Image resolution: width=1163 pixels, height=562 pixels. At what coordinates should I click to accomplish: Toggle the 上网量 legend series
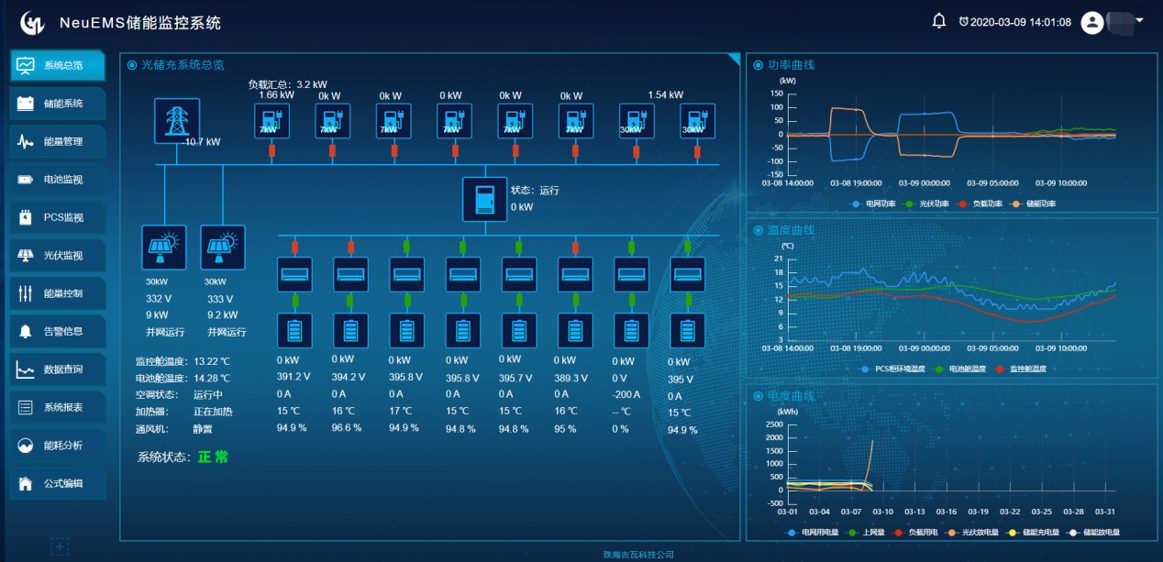[x=866, y=532]
